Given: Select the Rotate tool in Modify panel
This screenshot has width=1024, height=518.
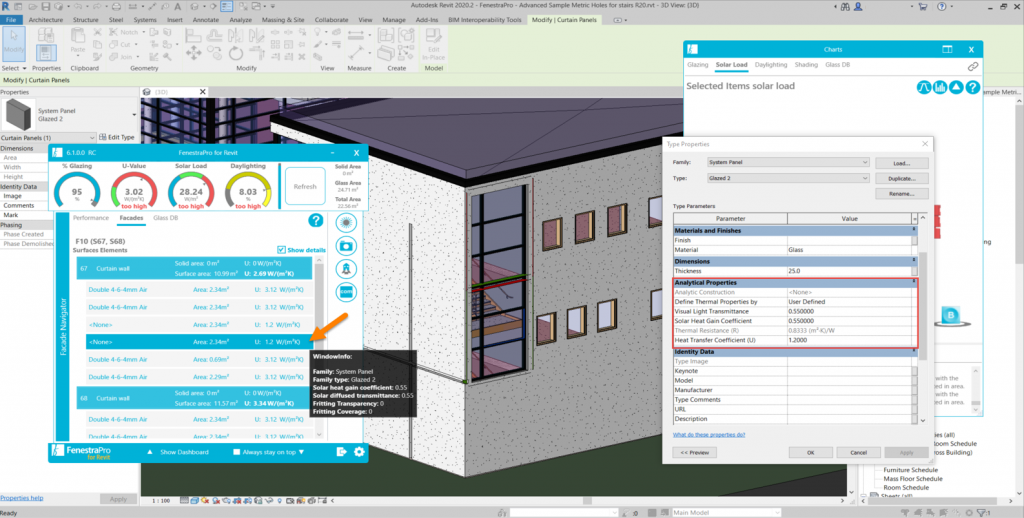Looking at the screenshot, I should 236,53.
